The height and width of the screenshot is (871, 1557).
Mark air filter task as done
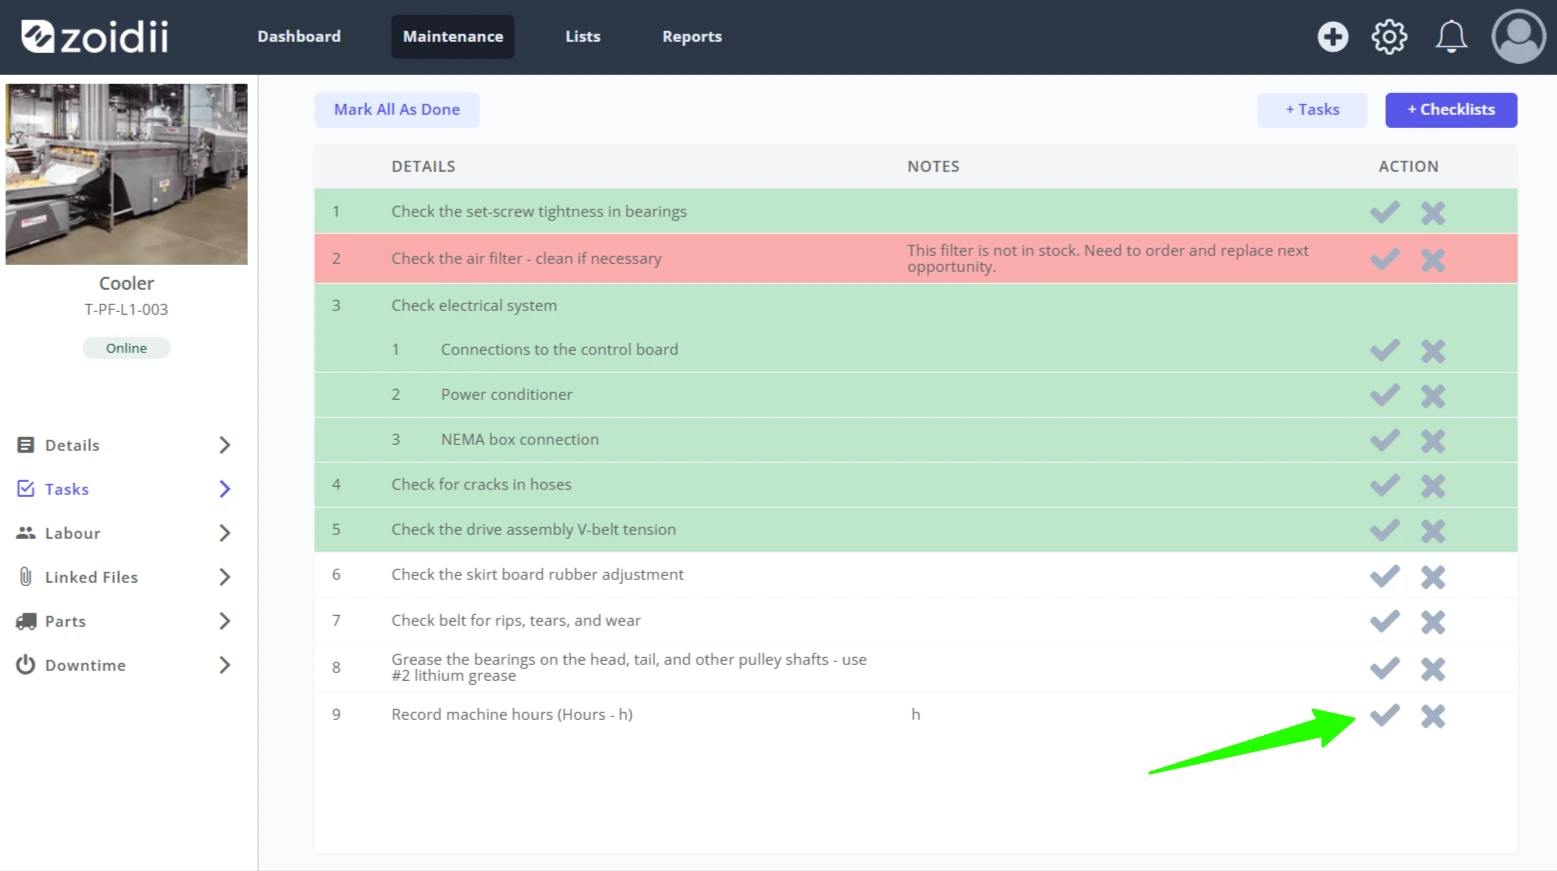tap(1385, 259)
